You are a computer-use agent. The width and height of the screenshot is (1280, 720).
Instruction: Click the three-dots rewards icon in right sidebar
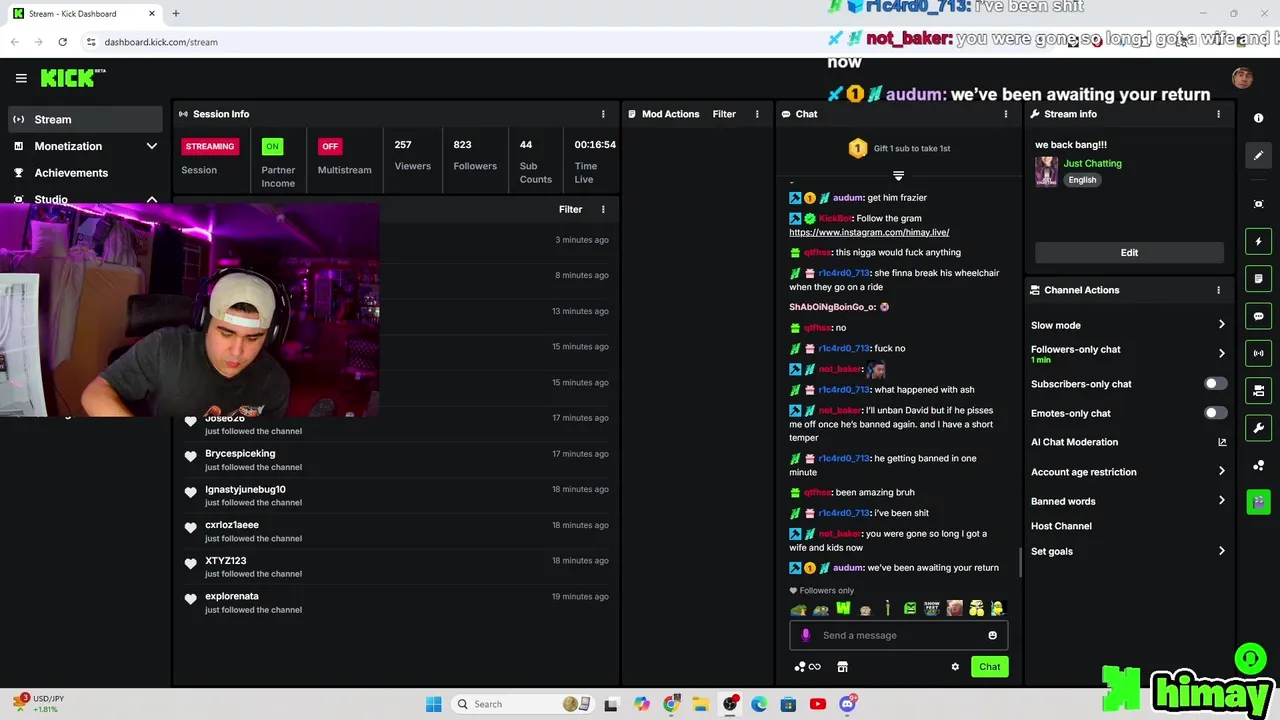(x=1258, y=465)
